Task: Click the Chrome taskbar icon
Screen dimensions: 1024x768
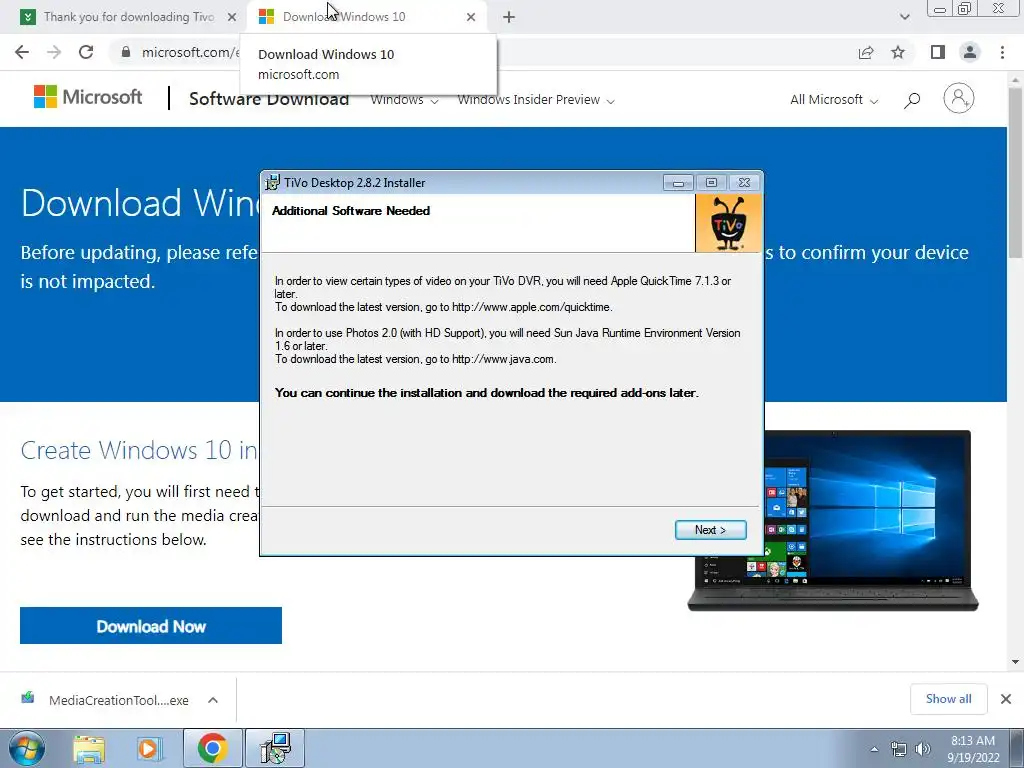Action: coord(212,748)
